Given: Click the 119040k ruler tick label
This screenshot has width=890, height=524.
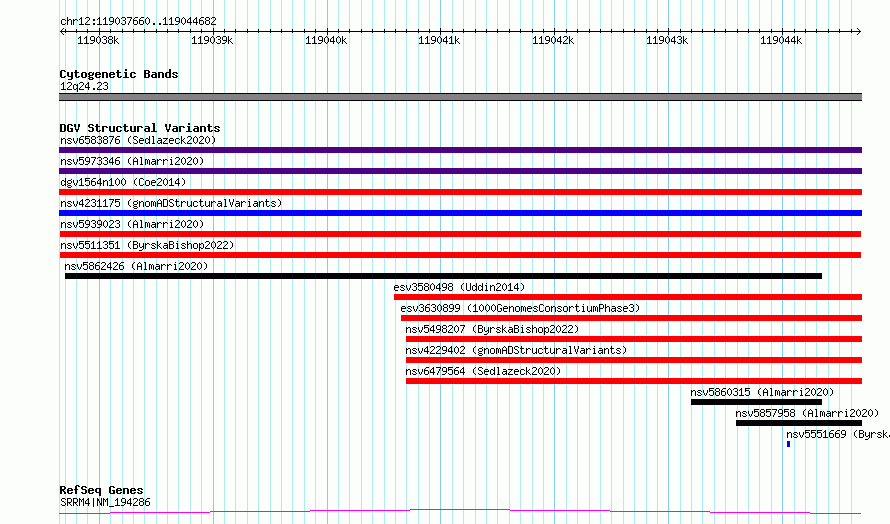Looking at the screenshot, I should pyautogui.click(x=326, y=40).
